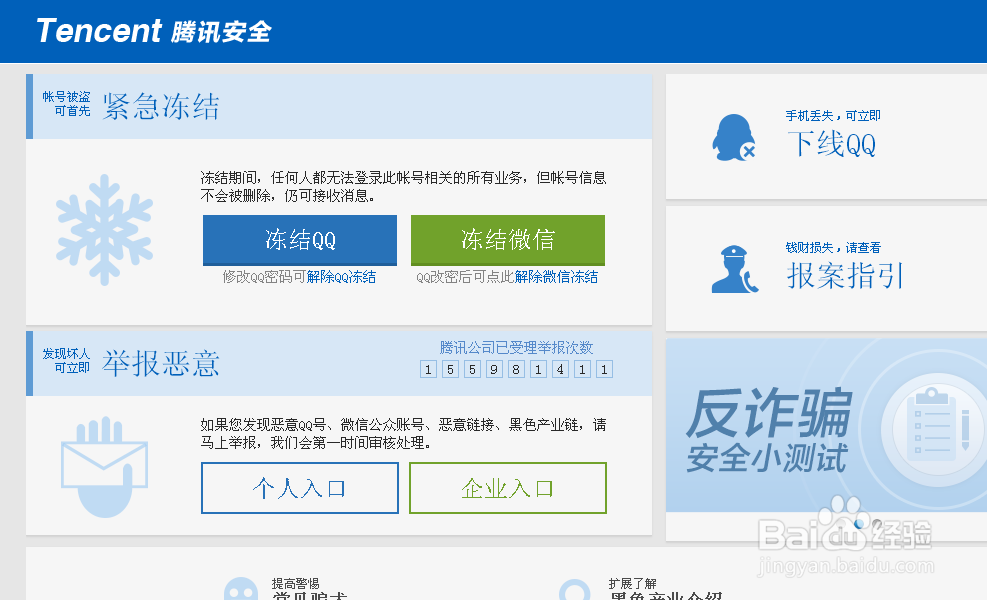Click the hand-and-envelope report icon
The width and height of the screenshot is (987, 600).
pos(104,467)
